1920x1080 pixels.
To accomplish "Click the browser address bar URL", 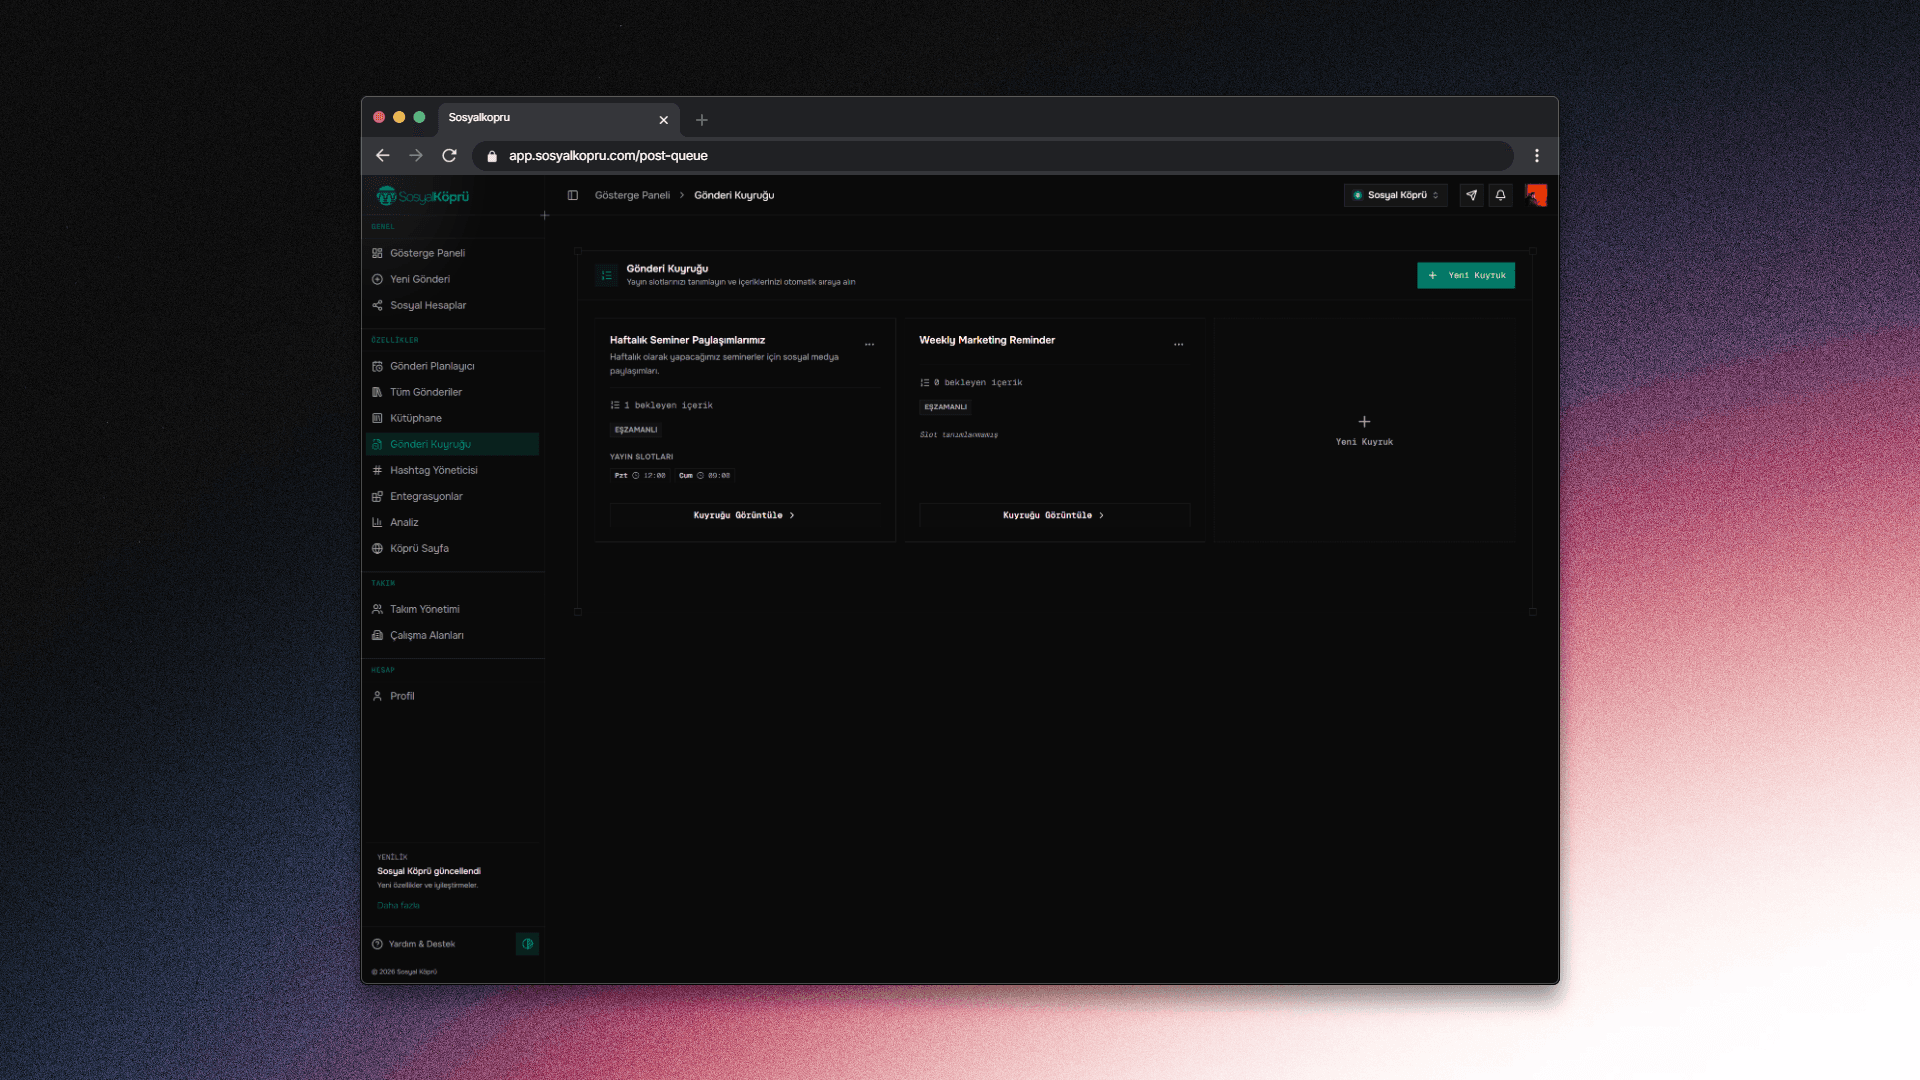I will (x=608, y=156).
